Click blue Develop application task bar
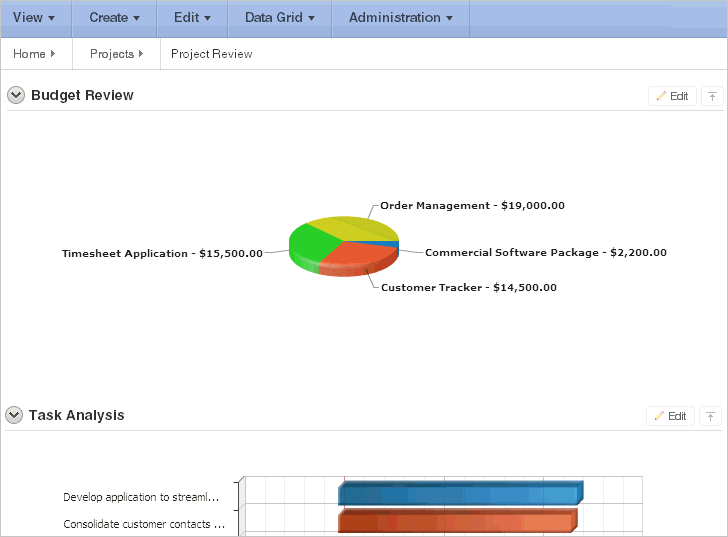This screenshot has width=728, height=537. click(461, 493)
